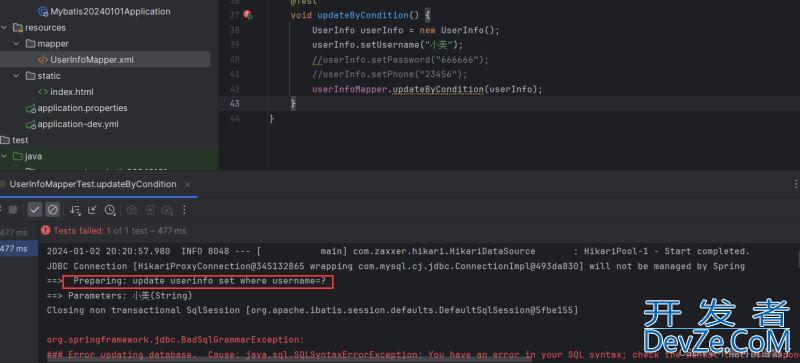Open the three-dot more menu in test toolbar
Screen dimensions: 800x363
coord(184,210)
